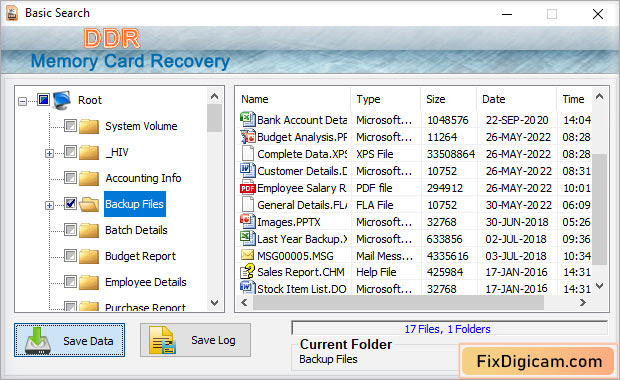Screen dimensions: 620x380
Task: Close the Basic Search window
Action: point(598,14)
